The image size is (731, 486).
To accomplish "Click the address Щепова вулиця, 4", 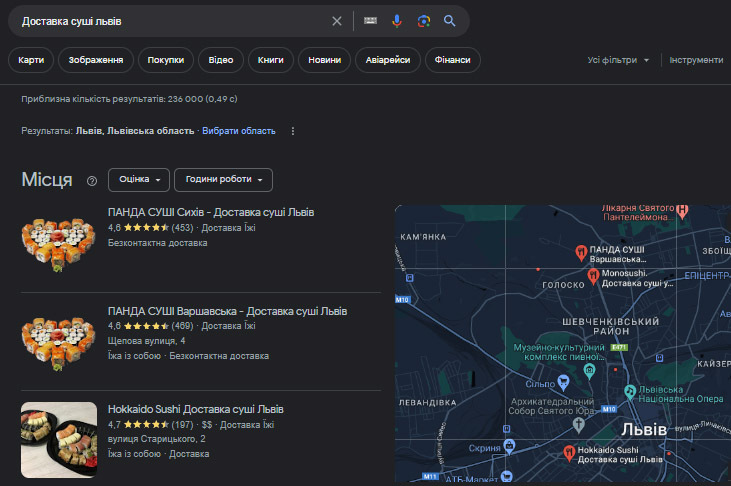I will [146, 341].
